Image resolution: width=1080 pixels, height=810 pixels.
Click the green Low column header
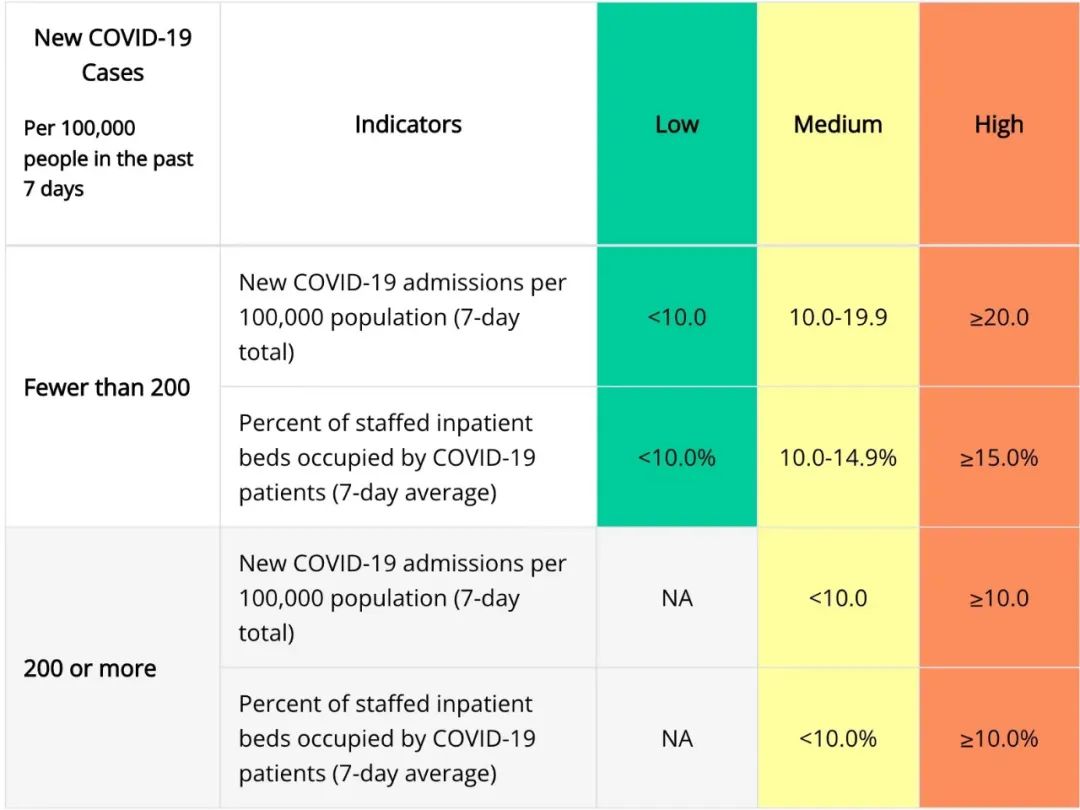pos(676,124)
